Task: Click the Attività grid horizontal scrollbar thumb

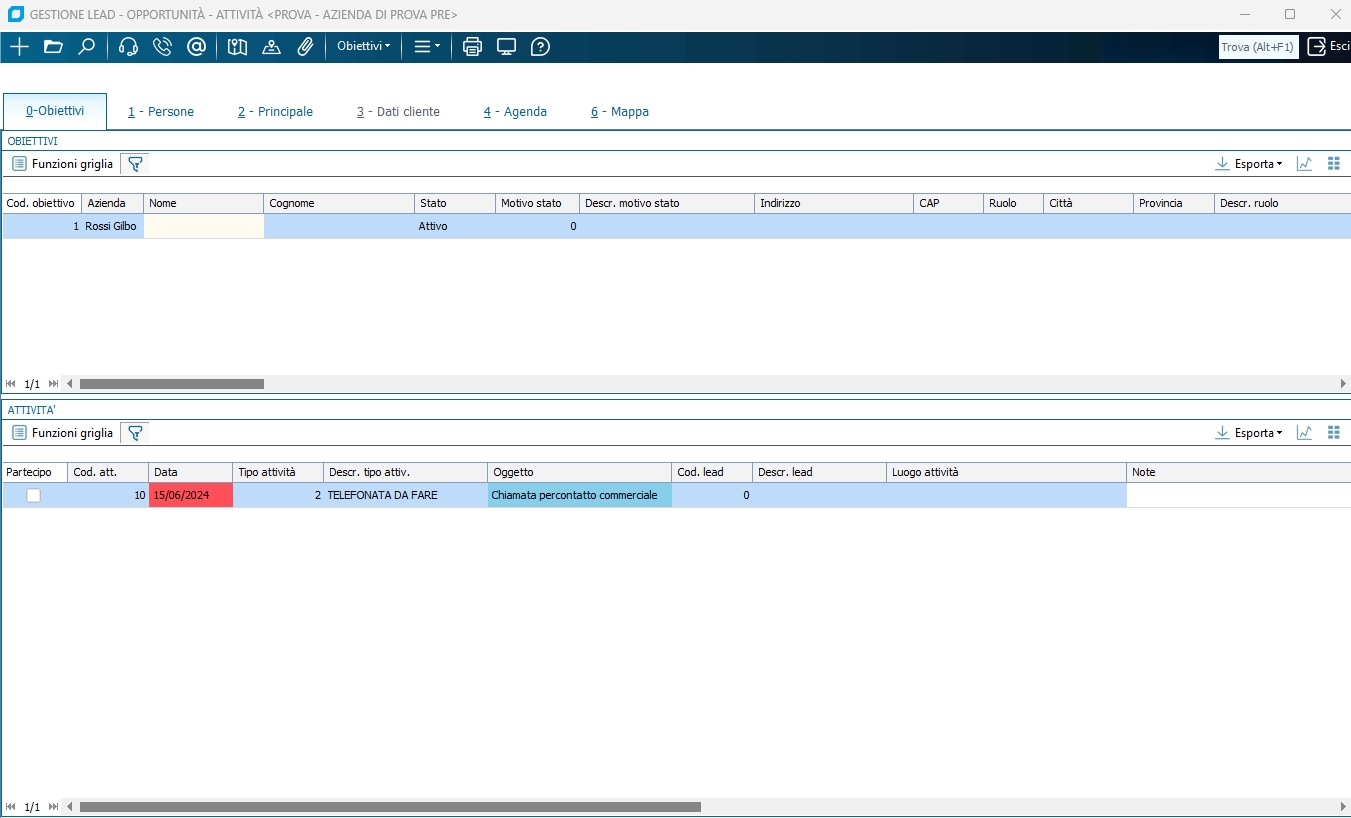Action: (x=390, y=807)
